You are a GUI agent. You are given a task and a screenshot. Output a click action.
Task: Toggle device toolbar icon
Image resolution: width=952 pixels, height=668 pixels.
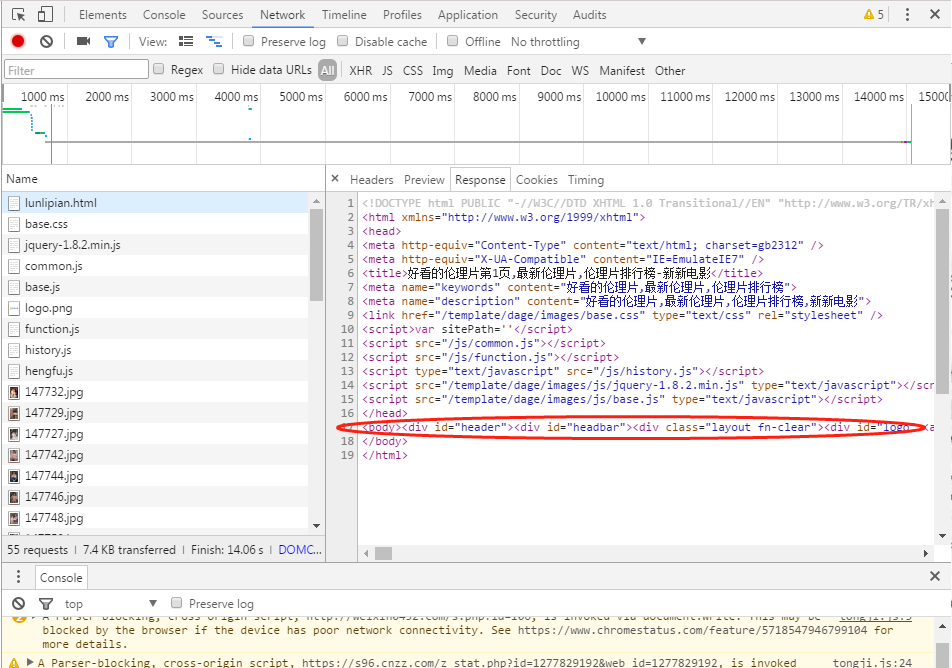pyautogui.click(x=45, y=14)
